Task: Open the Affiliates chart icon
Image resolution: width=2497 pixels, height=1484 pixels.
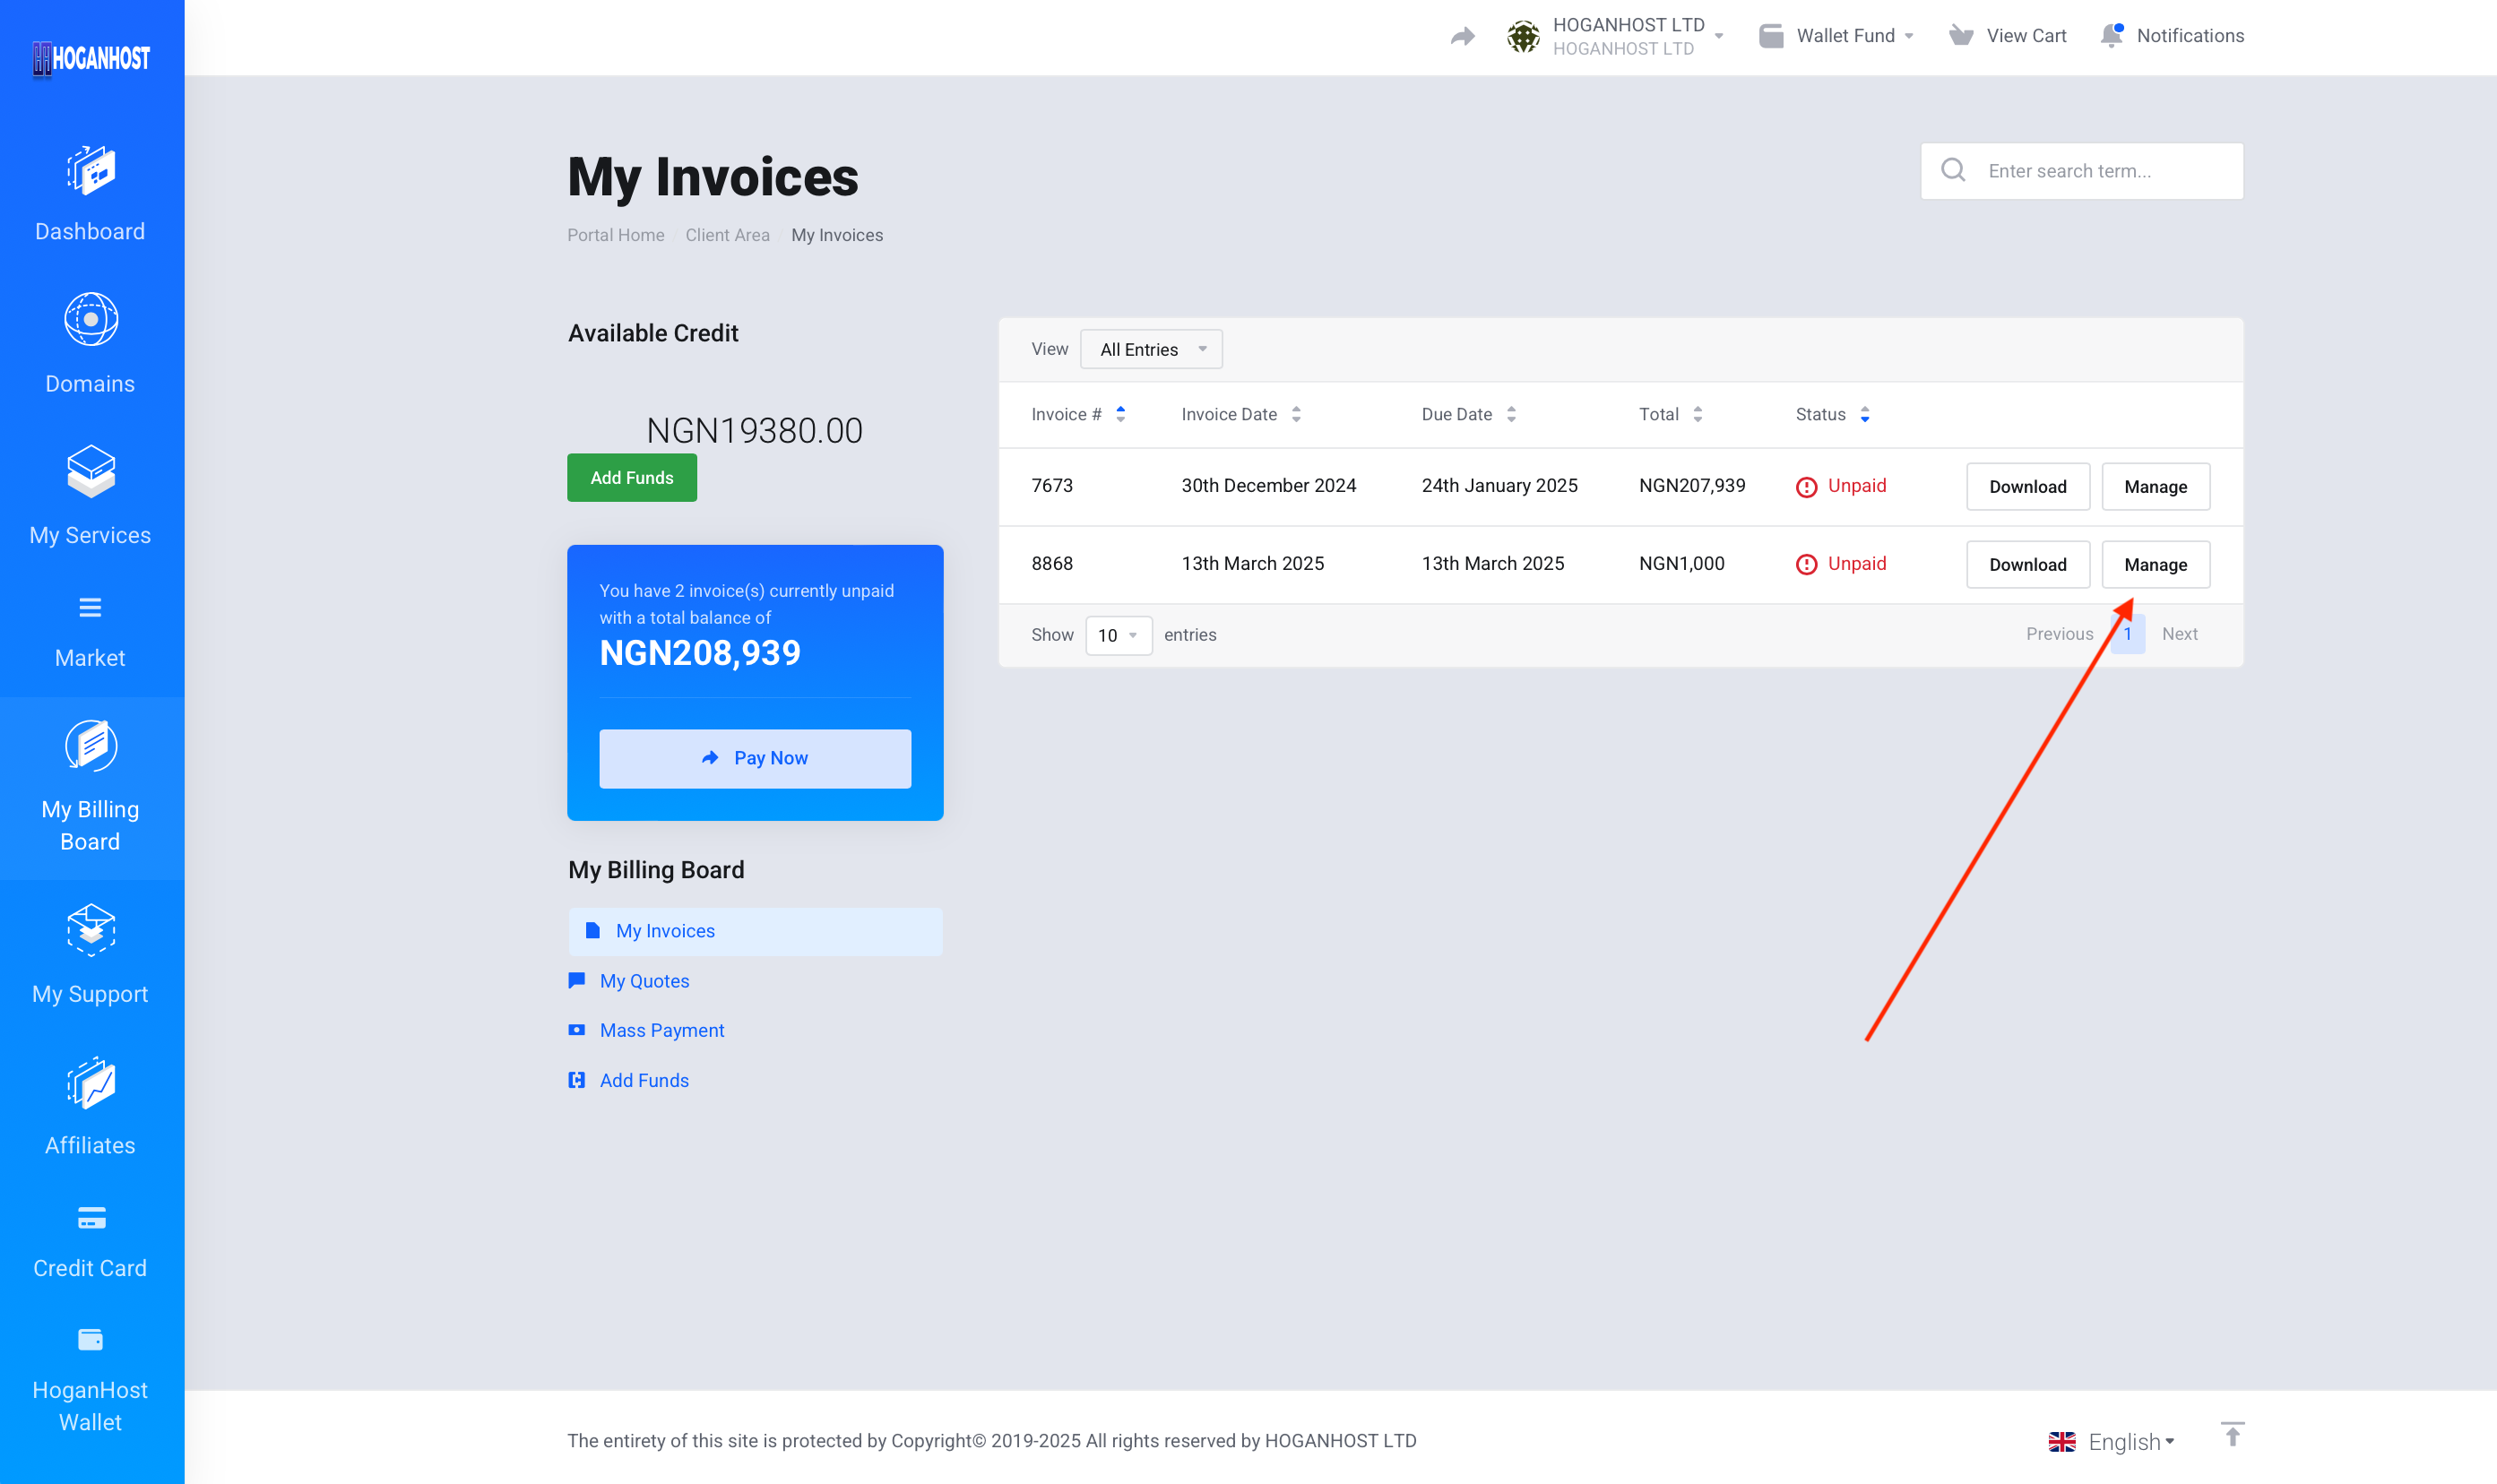Action: point(91,1083)
